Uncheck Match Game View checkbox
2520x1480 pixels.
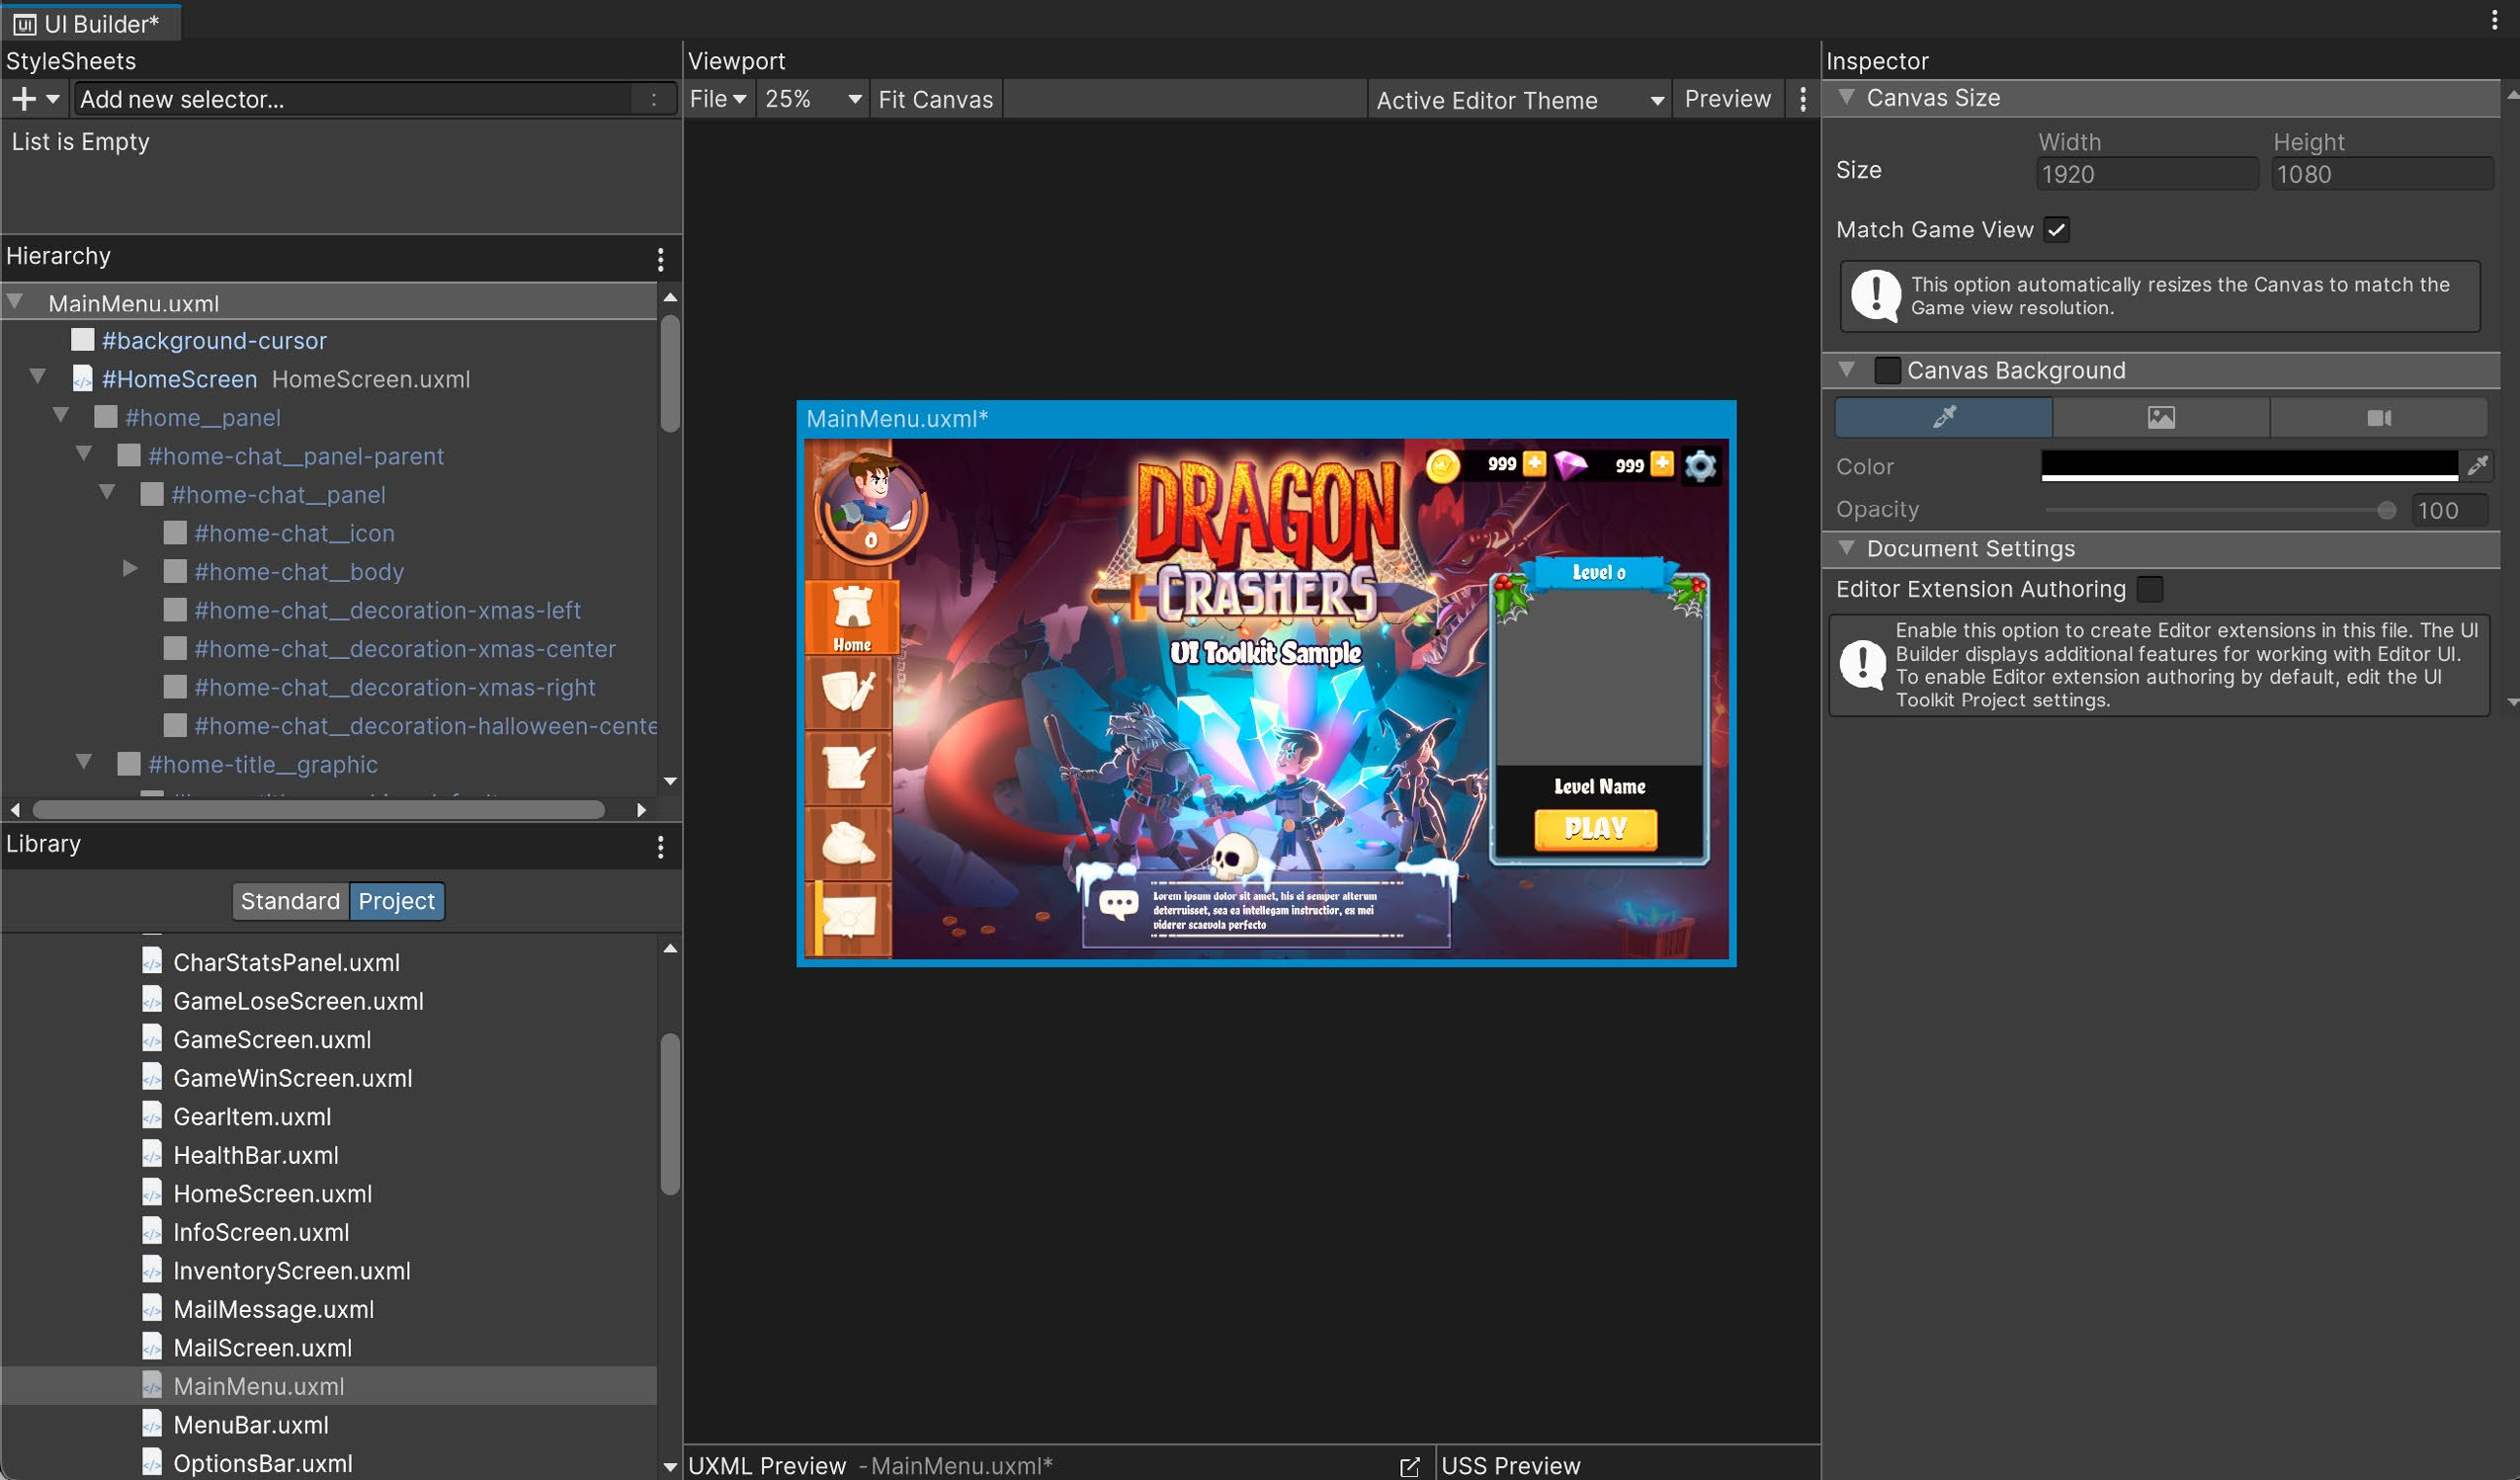point(2057,229)
